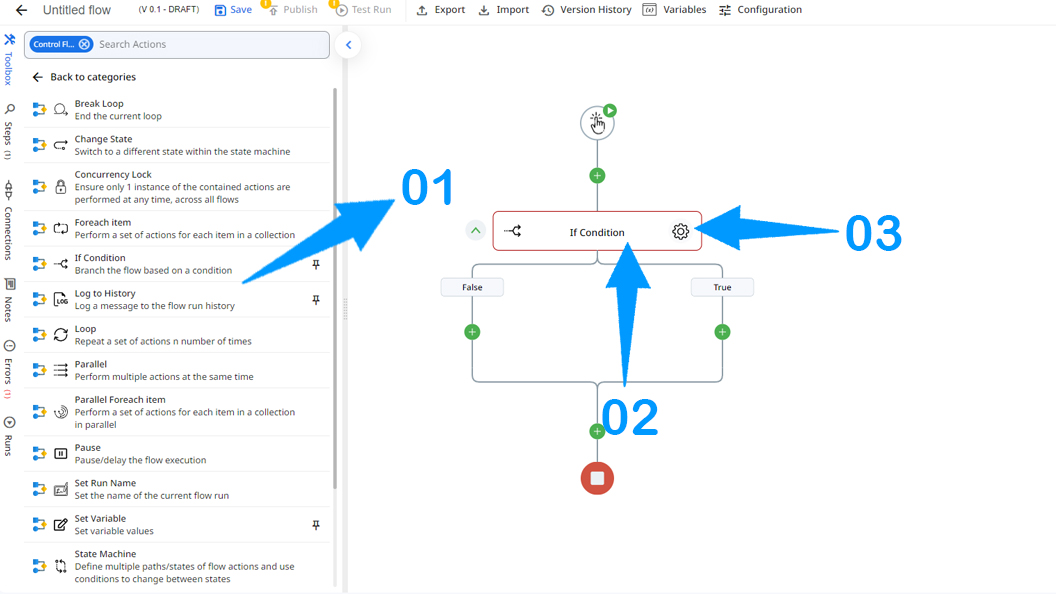Select the Break Loop action
Screen dimensions: 1056x594
(x=178, y=110)
